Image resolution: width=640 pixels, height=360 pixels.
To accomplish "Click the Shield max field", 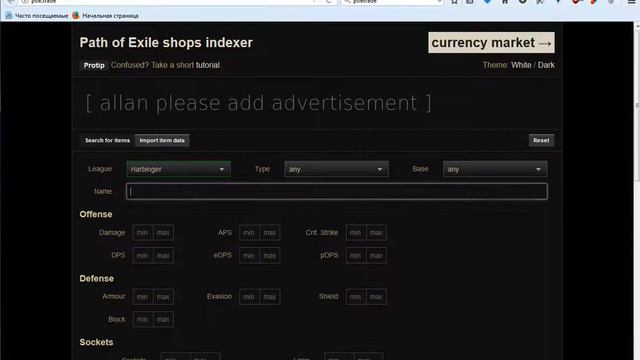I will [x=376, y=297].
